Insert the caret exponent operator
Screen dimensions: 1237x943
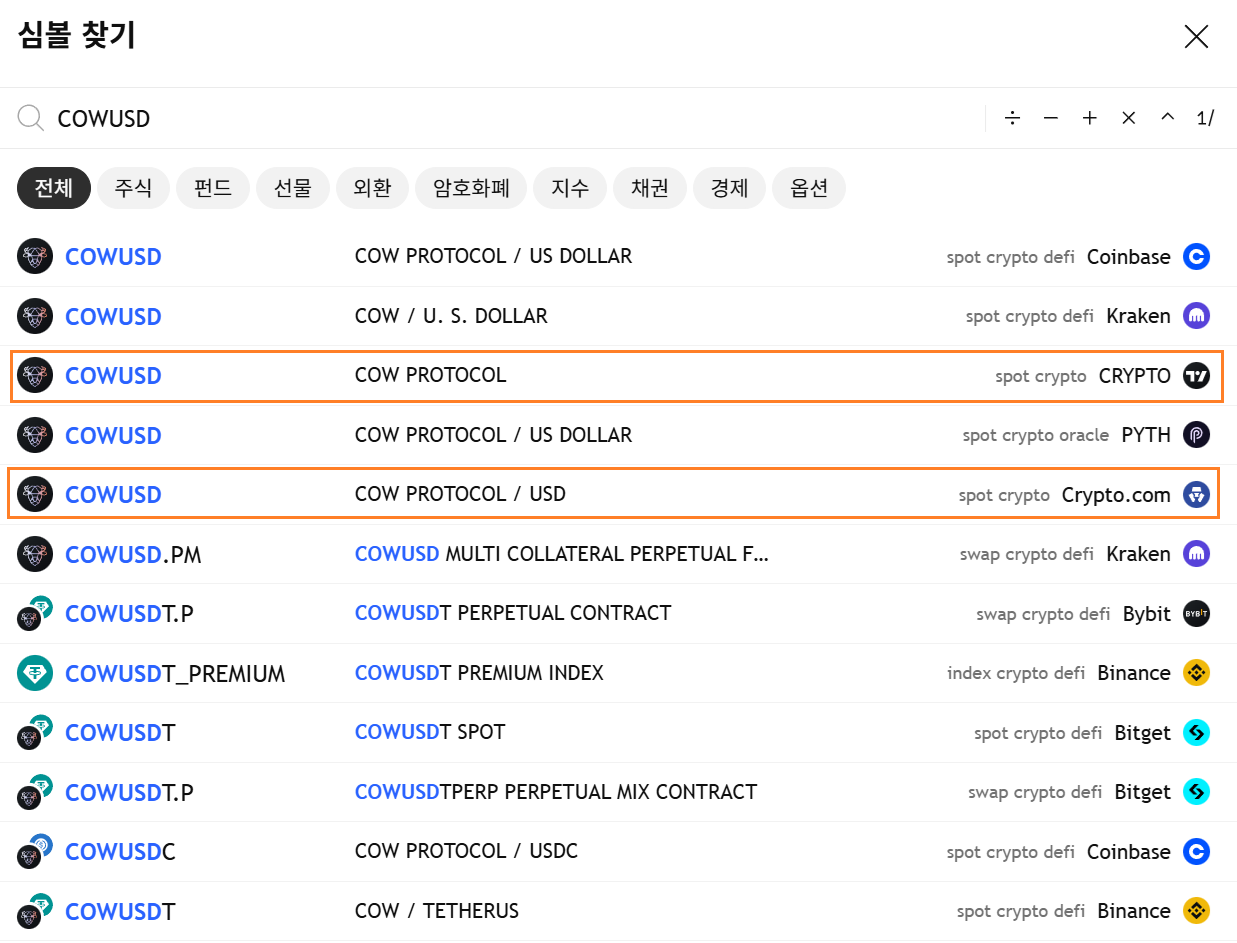[x=1167, y=118]
